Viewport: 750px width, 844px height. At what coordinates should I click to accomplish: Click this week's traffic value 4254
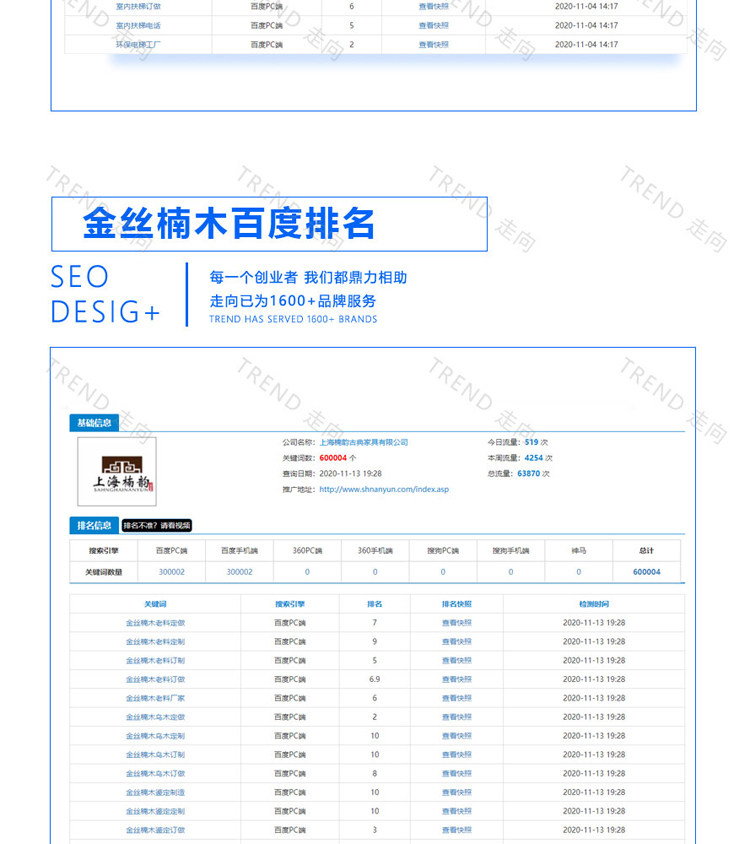click(x=534, y=458)
